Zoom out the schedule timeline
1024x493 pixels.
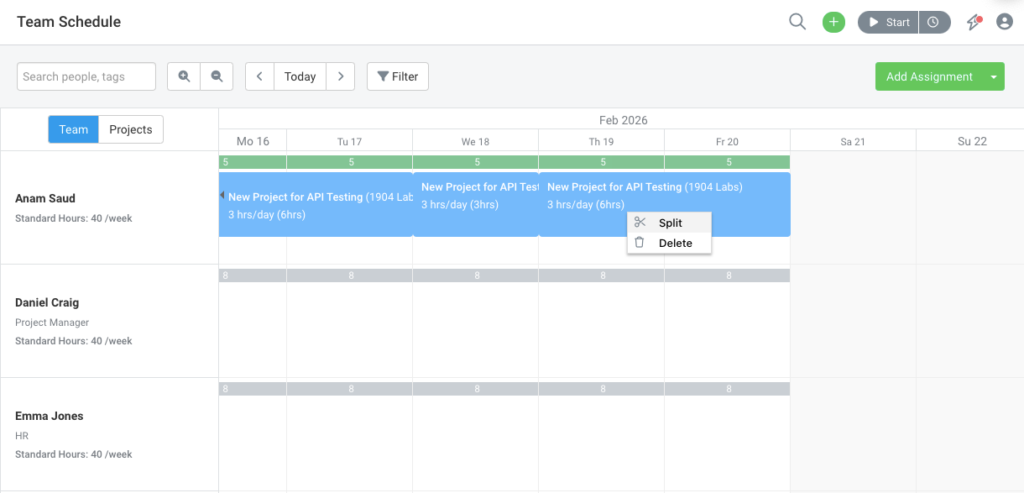(x=217, y=77)
